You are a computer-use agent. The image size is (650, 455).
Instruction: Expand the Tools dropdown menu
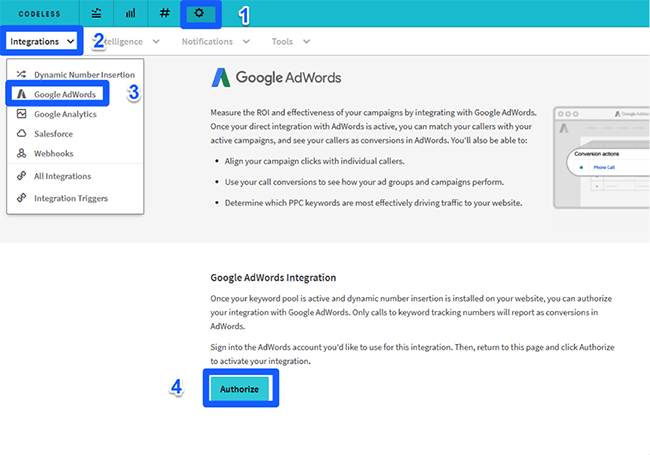[291, 41]
